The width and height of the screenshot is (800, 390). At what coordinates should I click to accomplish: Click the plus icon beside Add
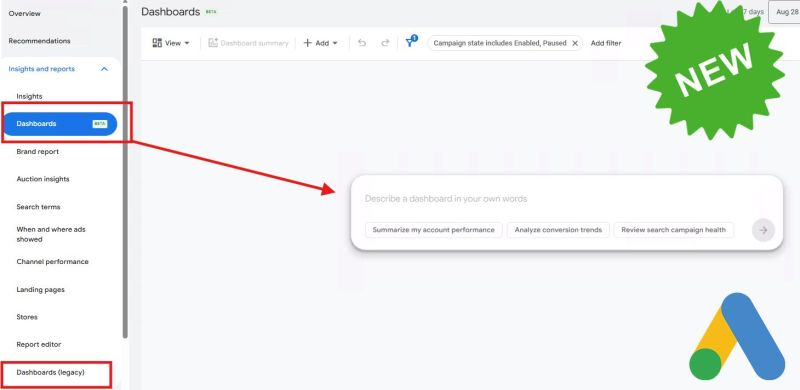(308, 43)
